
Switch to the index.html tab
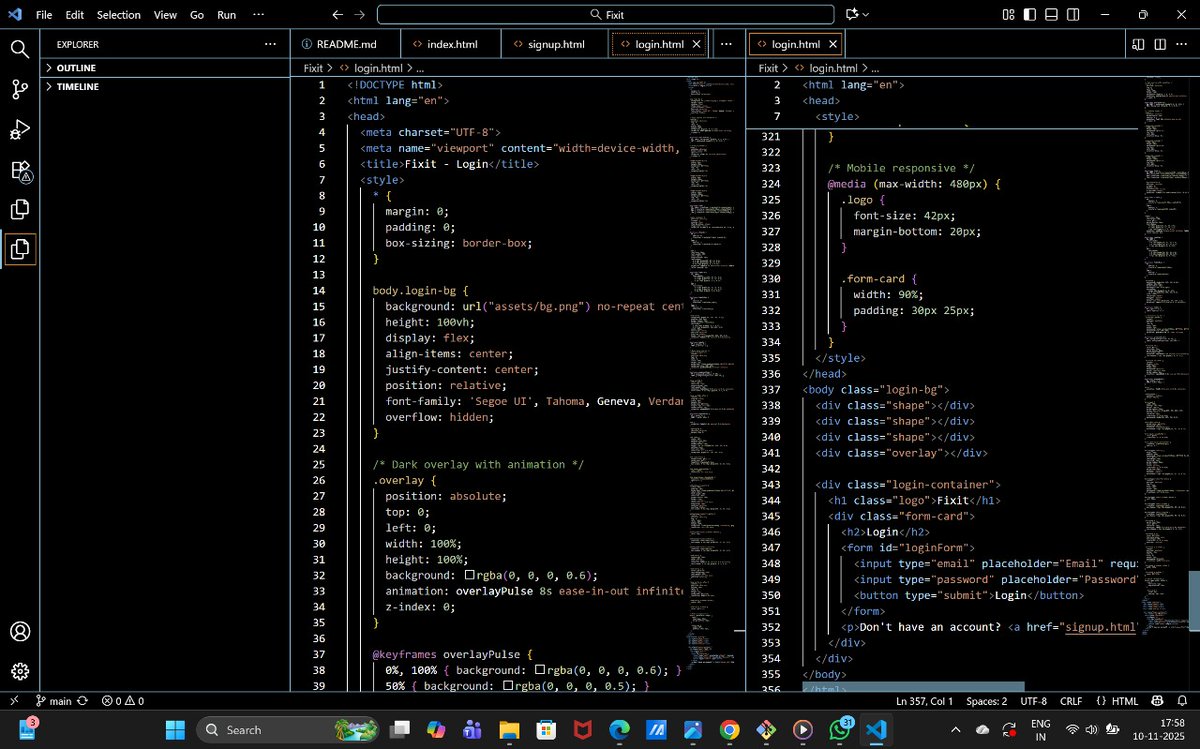click(451, 44)
